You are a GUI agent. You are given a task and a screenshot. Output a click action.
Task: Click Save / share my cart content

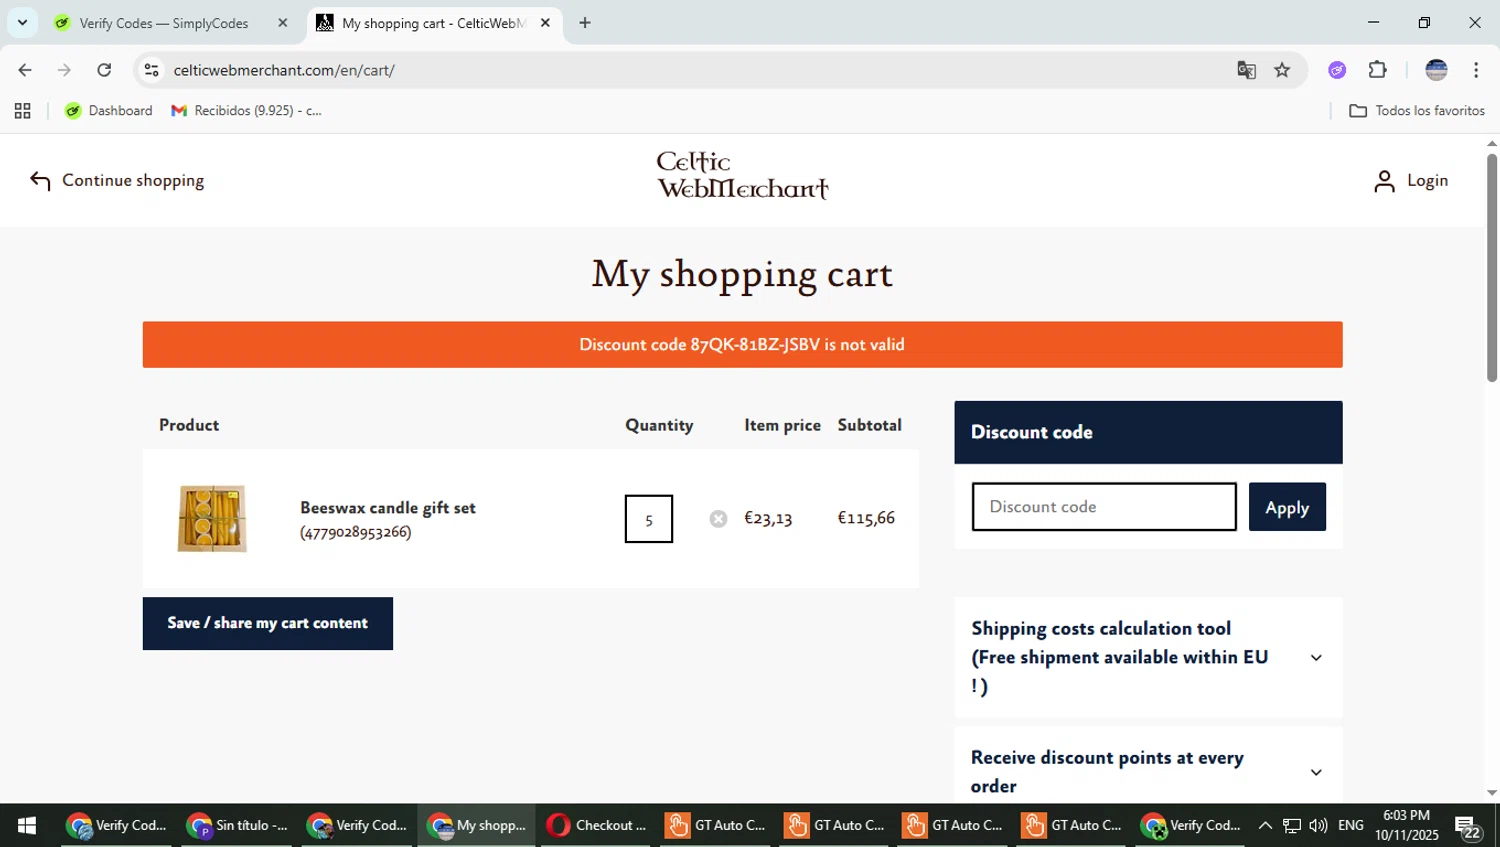click(x=268, y=623)
